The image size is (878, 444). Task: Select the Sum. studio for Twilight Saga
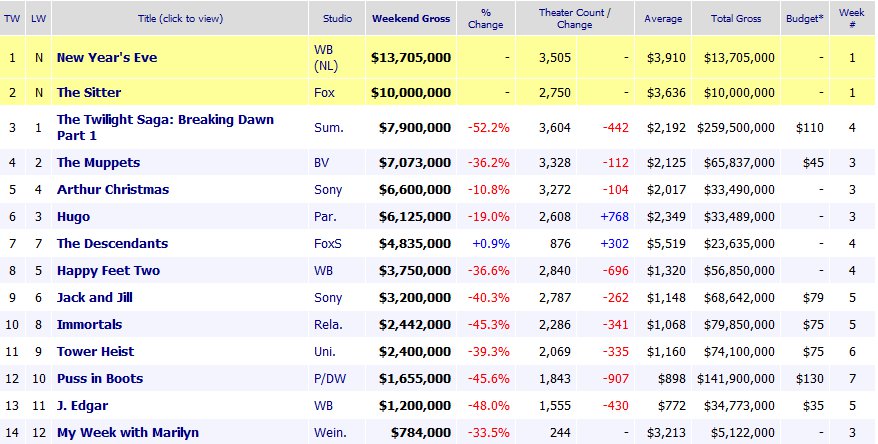tap(329, 128)
